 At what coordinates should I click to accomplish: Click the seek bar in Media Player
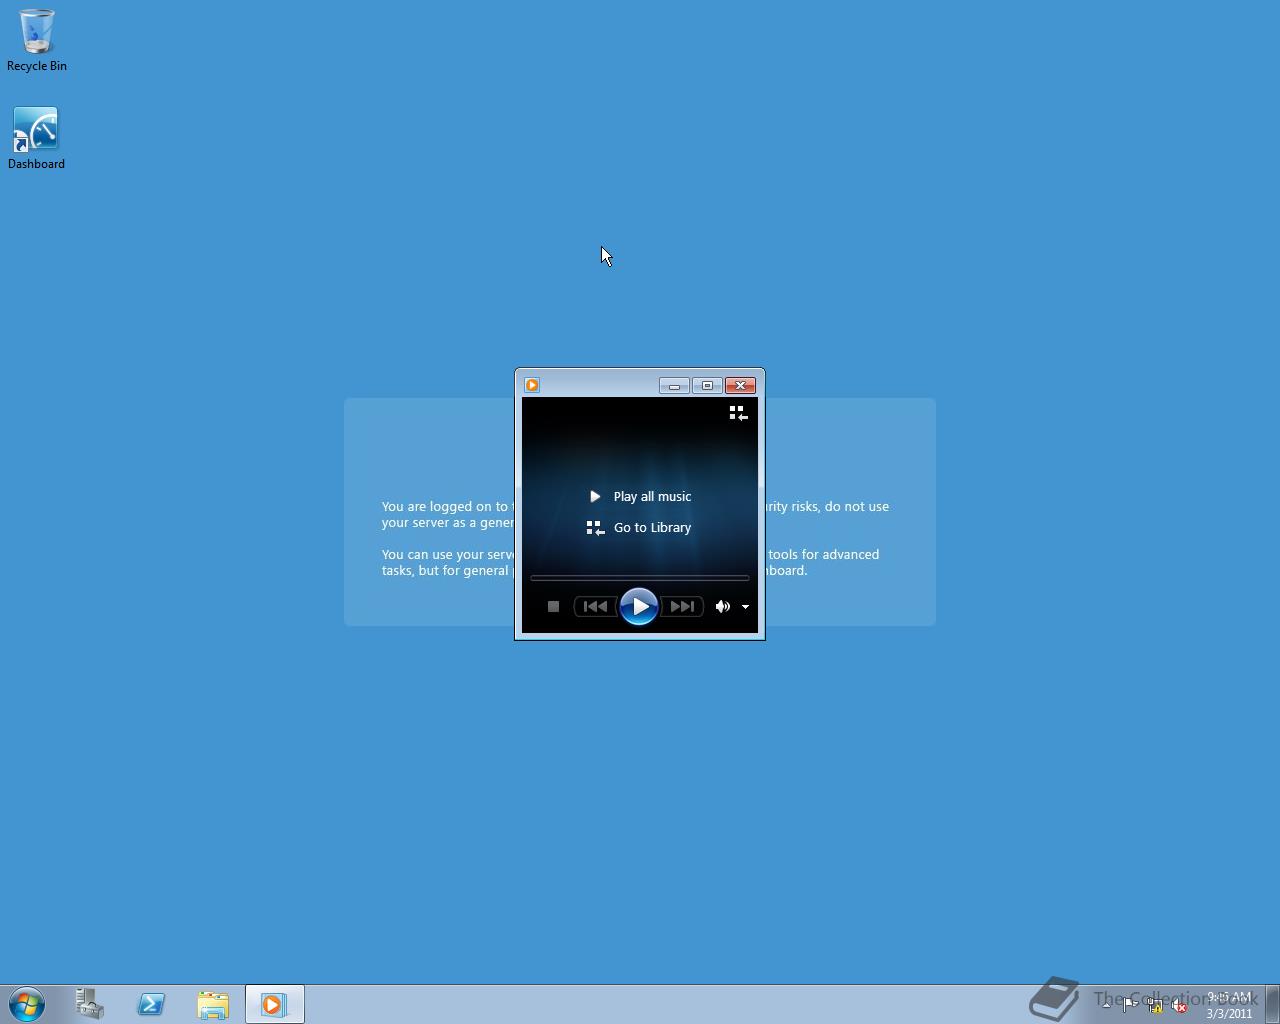pyautogui.click(x=639, y=578)
